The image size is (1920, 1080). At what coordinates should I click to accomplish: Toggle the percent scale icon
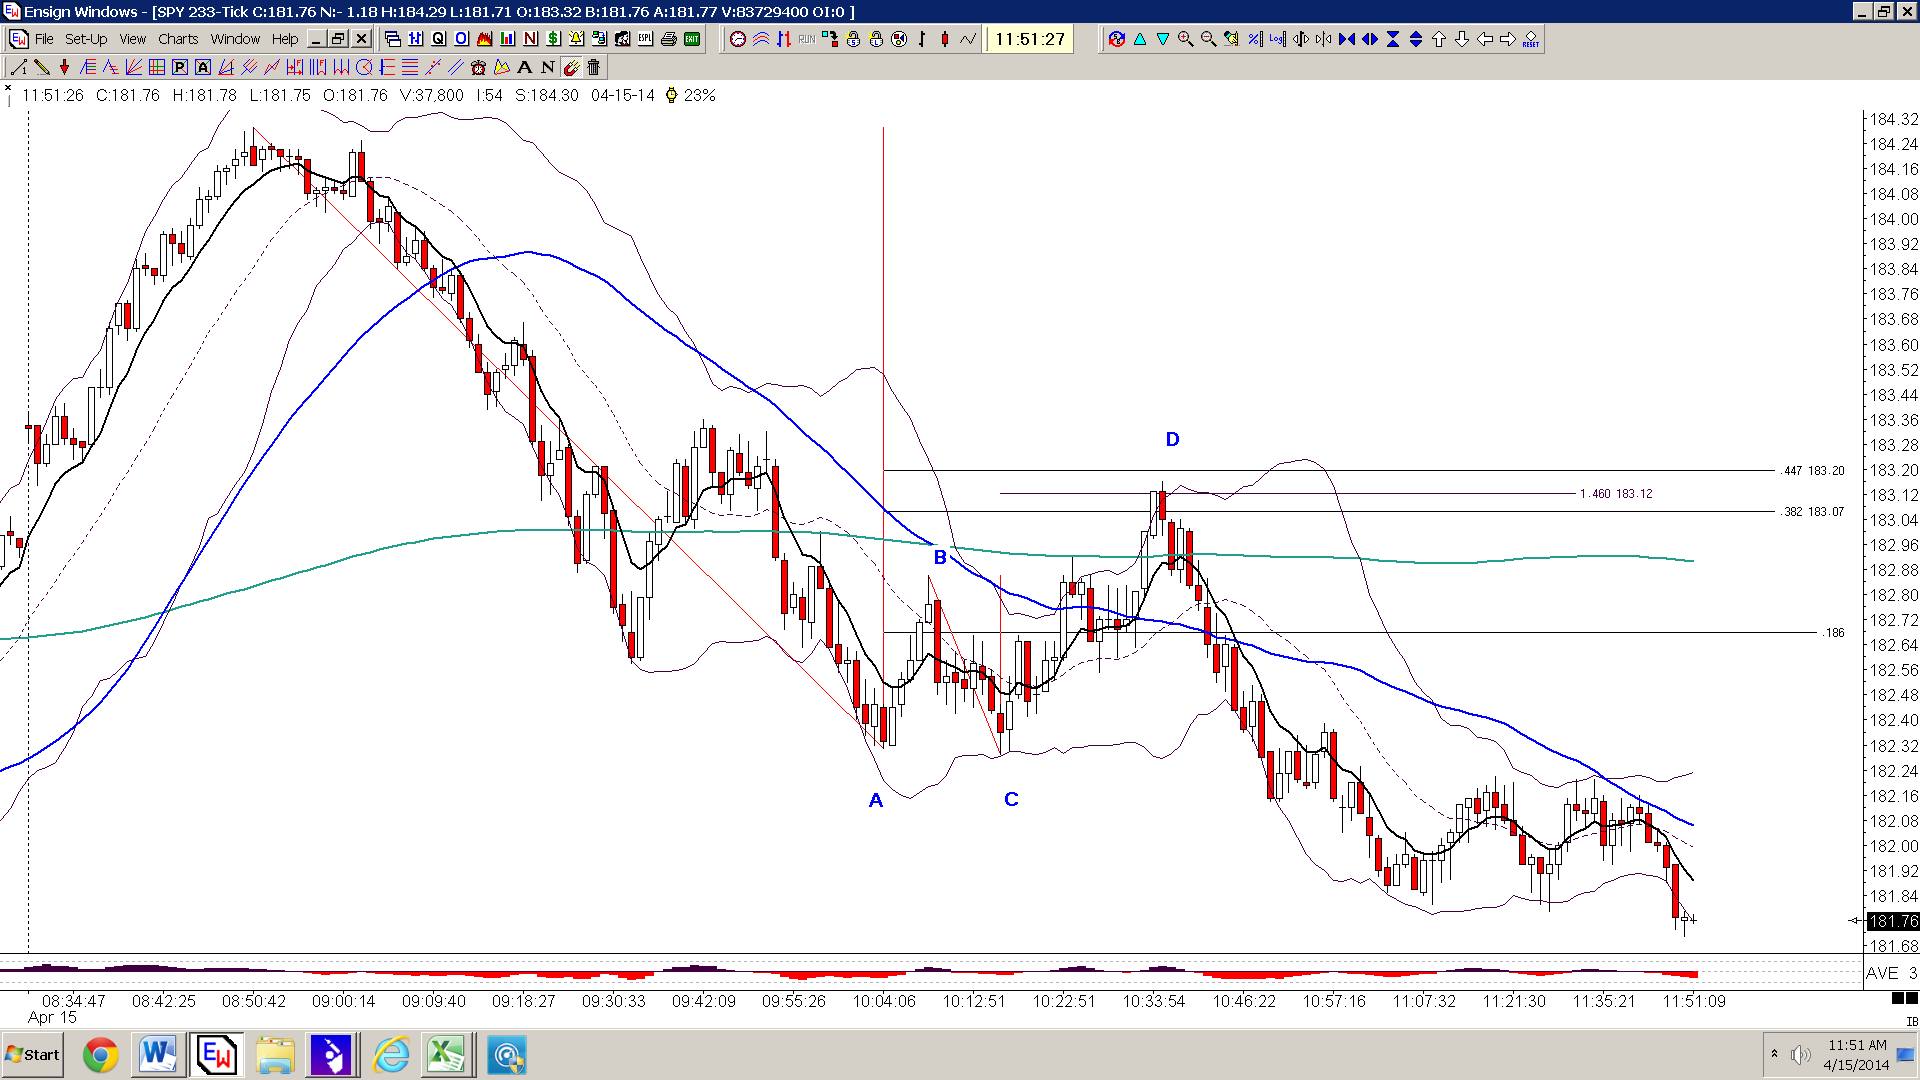[x=1254, y=39]
